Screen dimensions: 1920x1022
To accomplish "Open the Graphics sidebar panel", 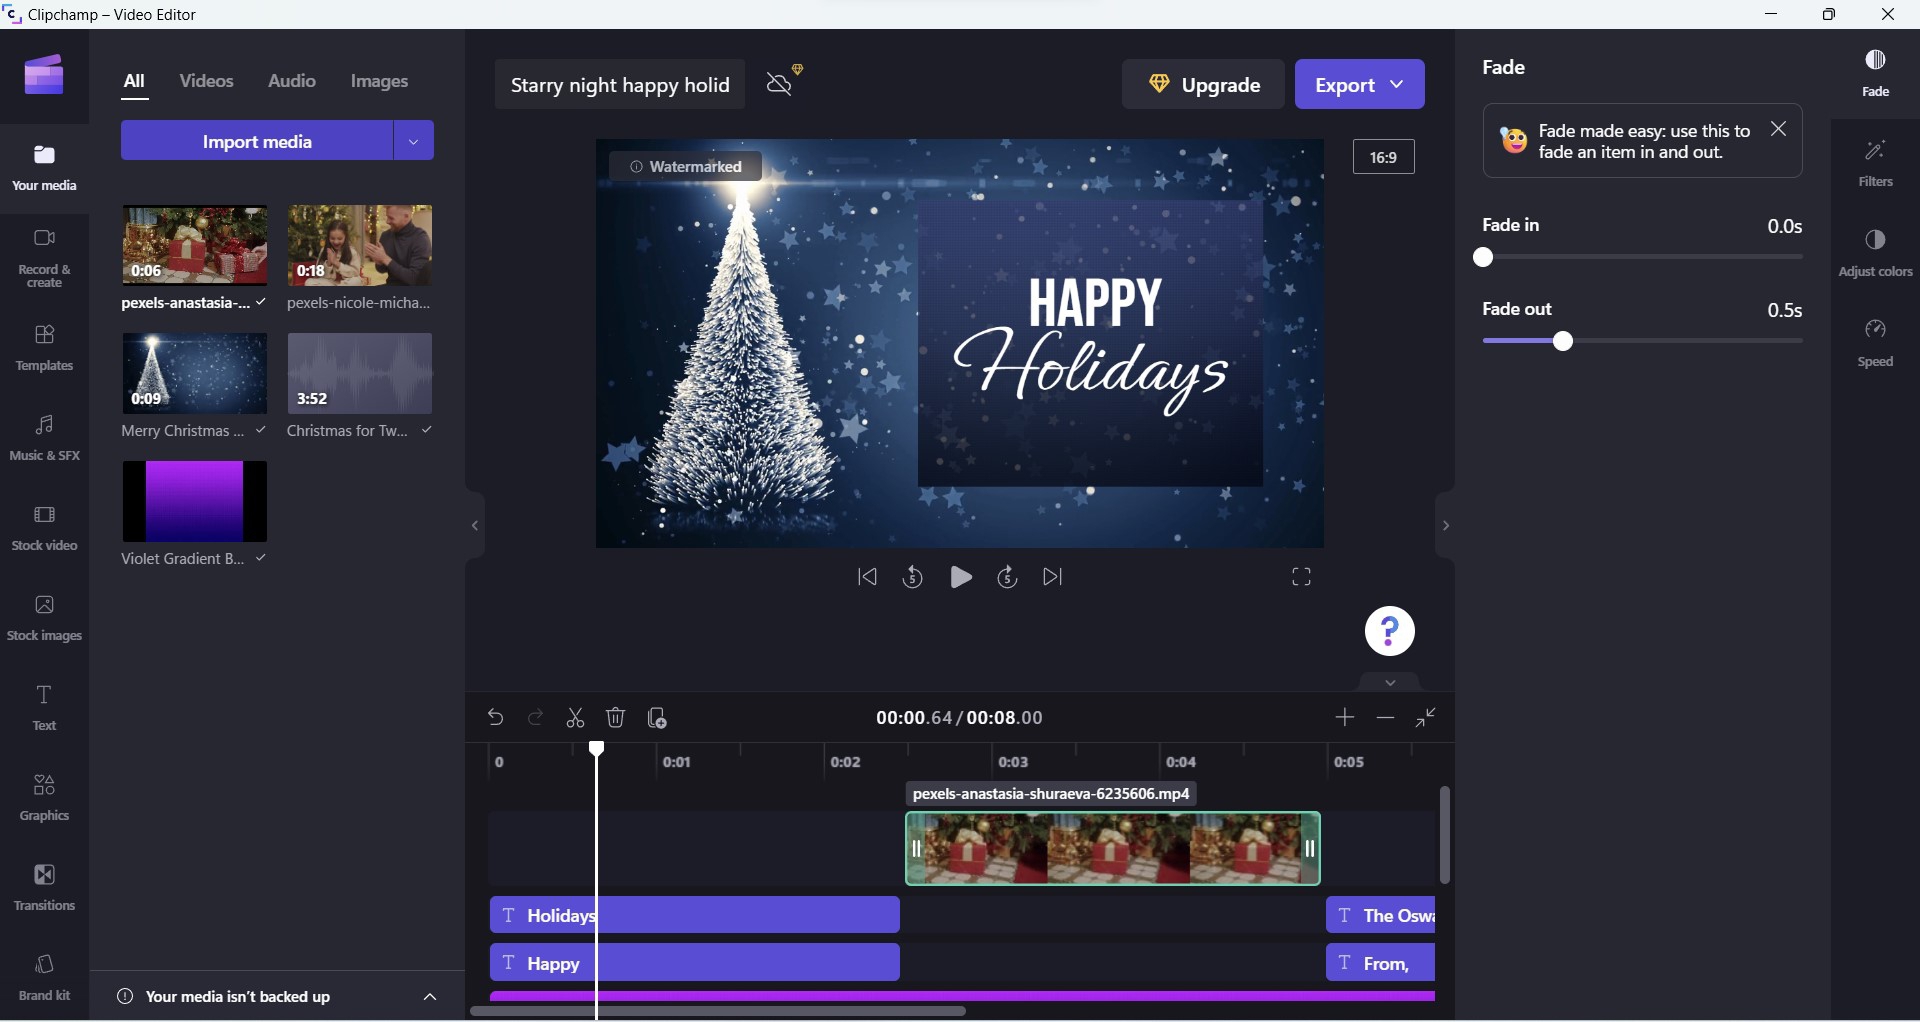I will point(44,797).
